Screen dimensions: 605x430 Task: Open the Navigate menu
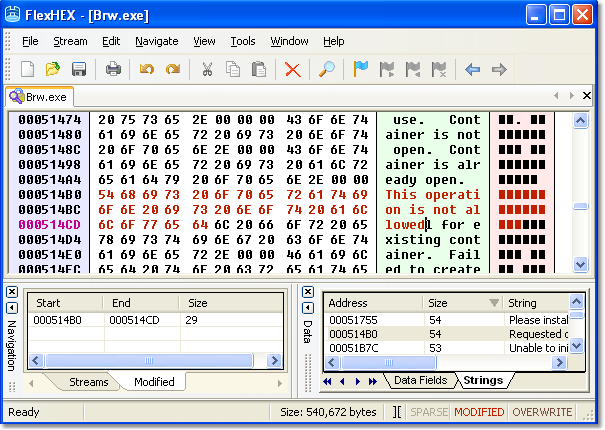(x=157, y=41)
